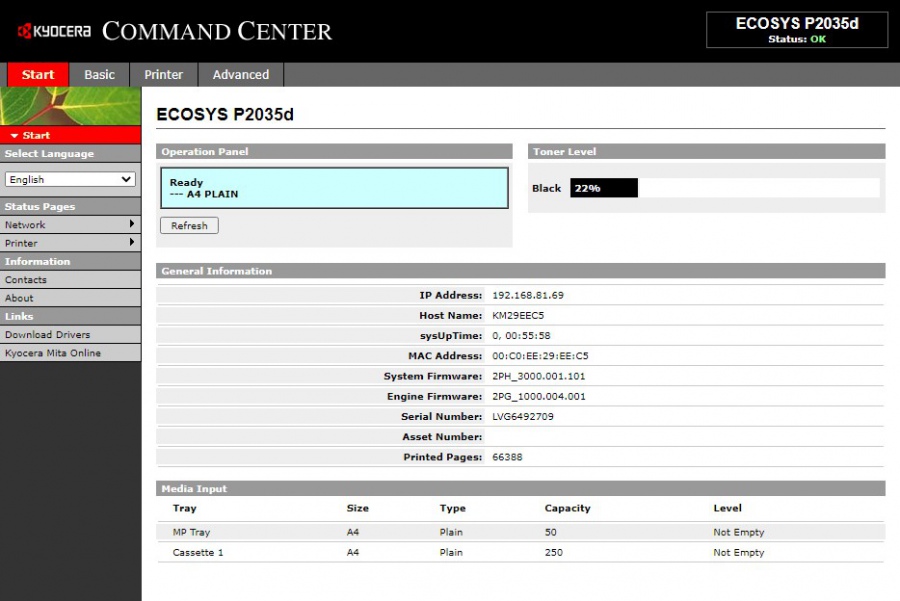Open the Printer tab in top navigation
Screen dimensions: 900x601
pos(163,74)
